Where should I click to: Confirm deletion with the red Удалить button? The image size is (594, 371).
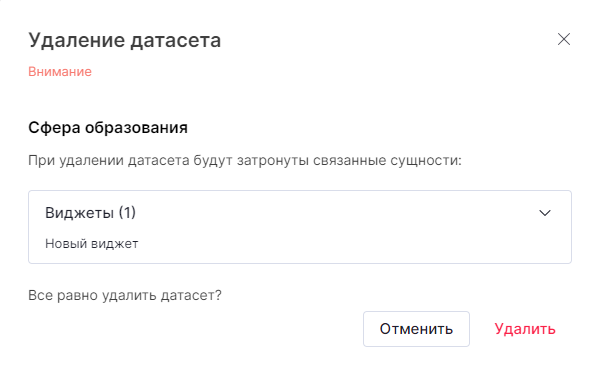tap(525, 329)
